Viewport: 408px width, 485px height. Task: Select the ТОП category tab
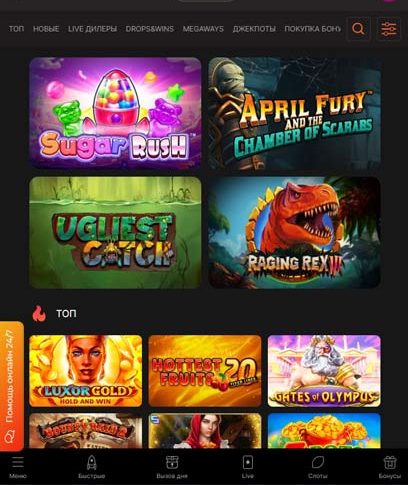point(16,29)
